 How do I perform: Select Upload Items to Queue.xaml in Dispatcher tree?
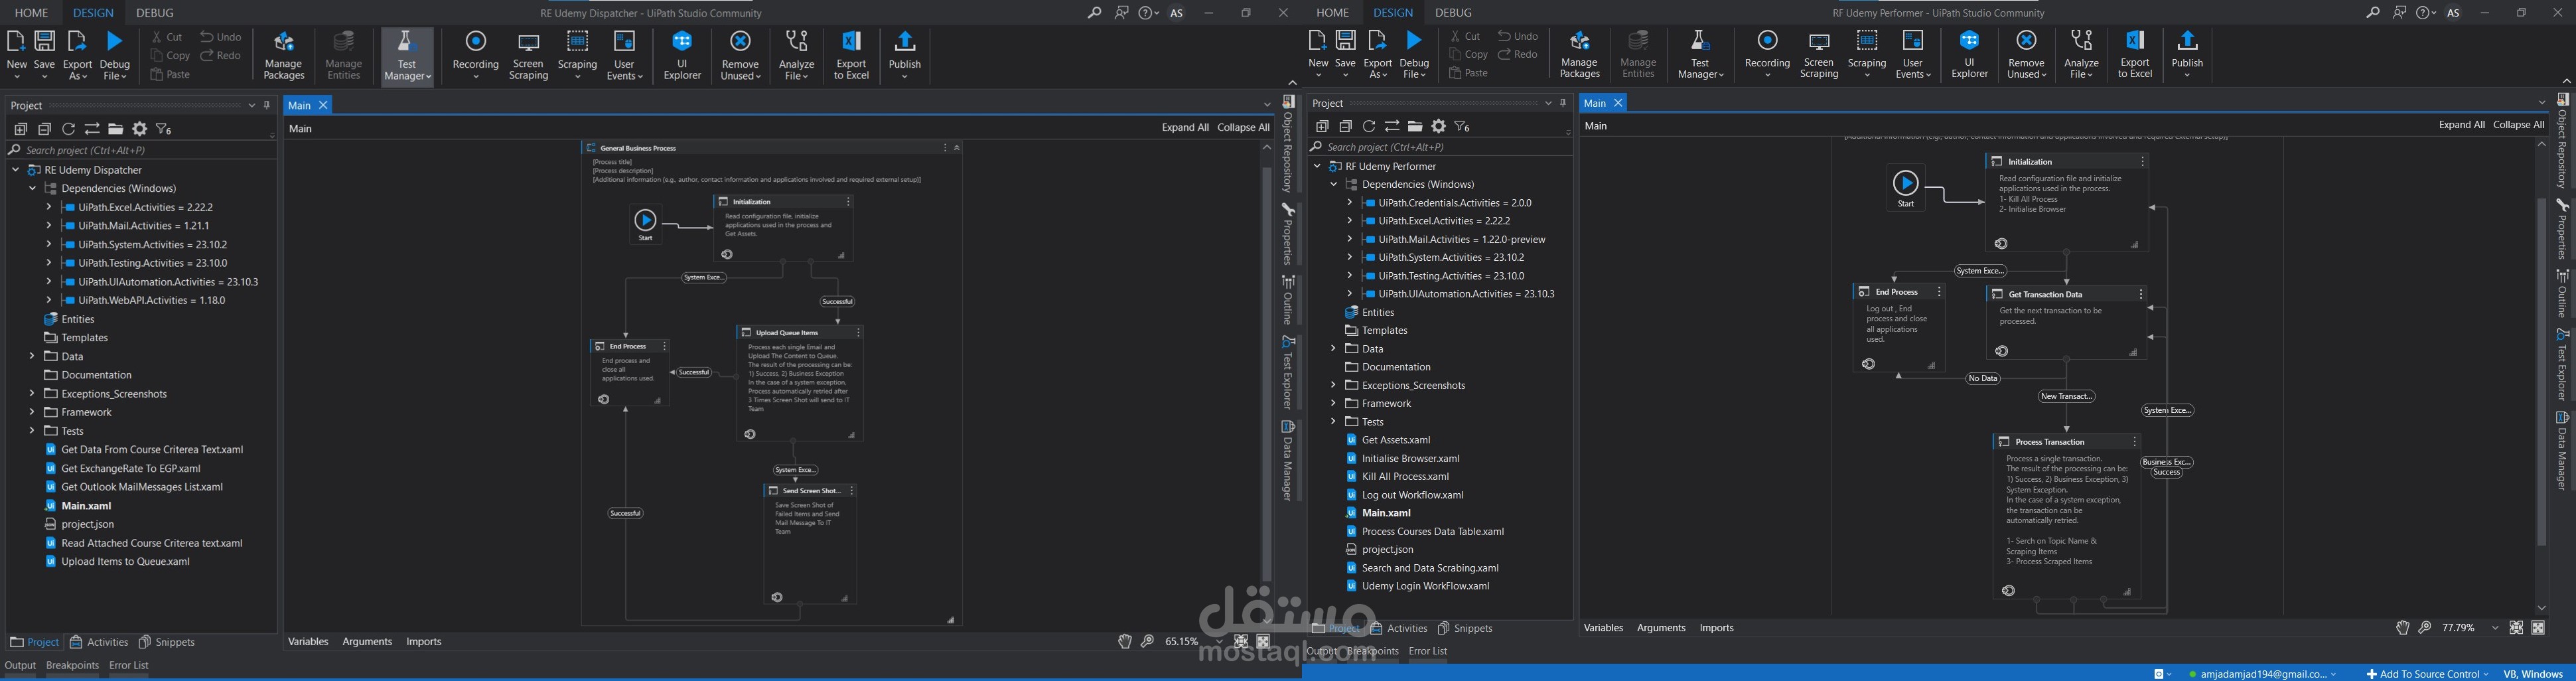(x=125, y=562)
